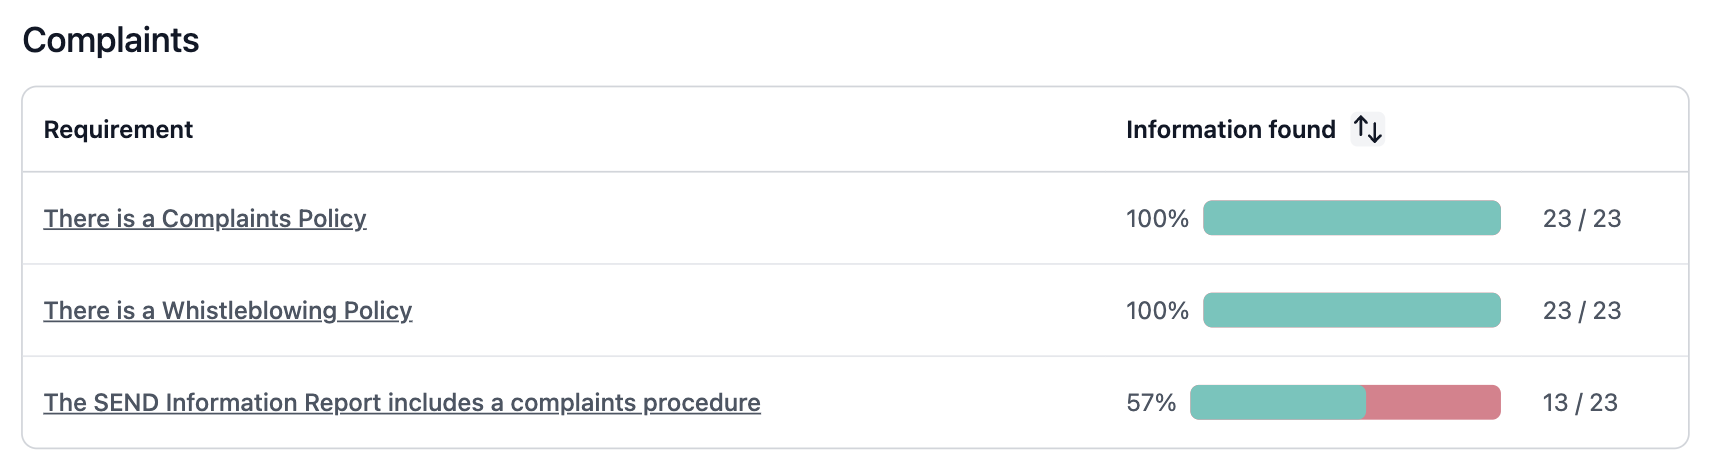Sort by the Information found header text

pyautogui.click(x=1230, y=130)
